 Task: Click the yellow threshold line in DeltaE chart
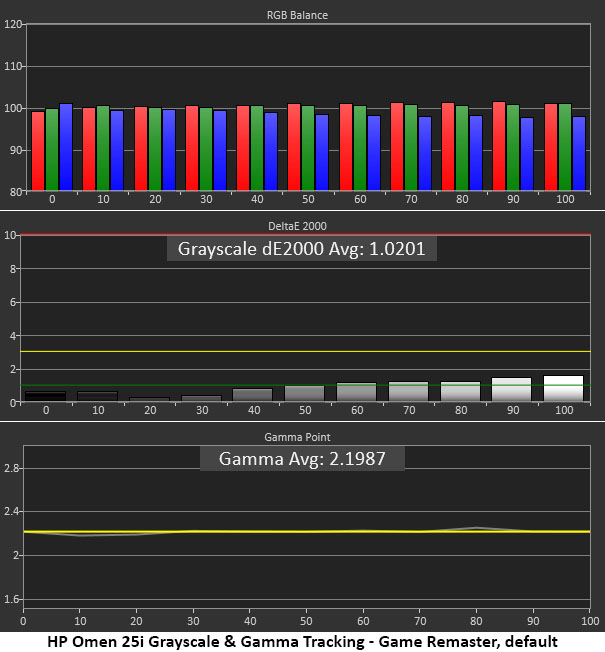click(306, 352)
